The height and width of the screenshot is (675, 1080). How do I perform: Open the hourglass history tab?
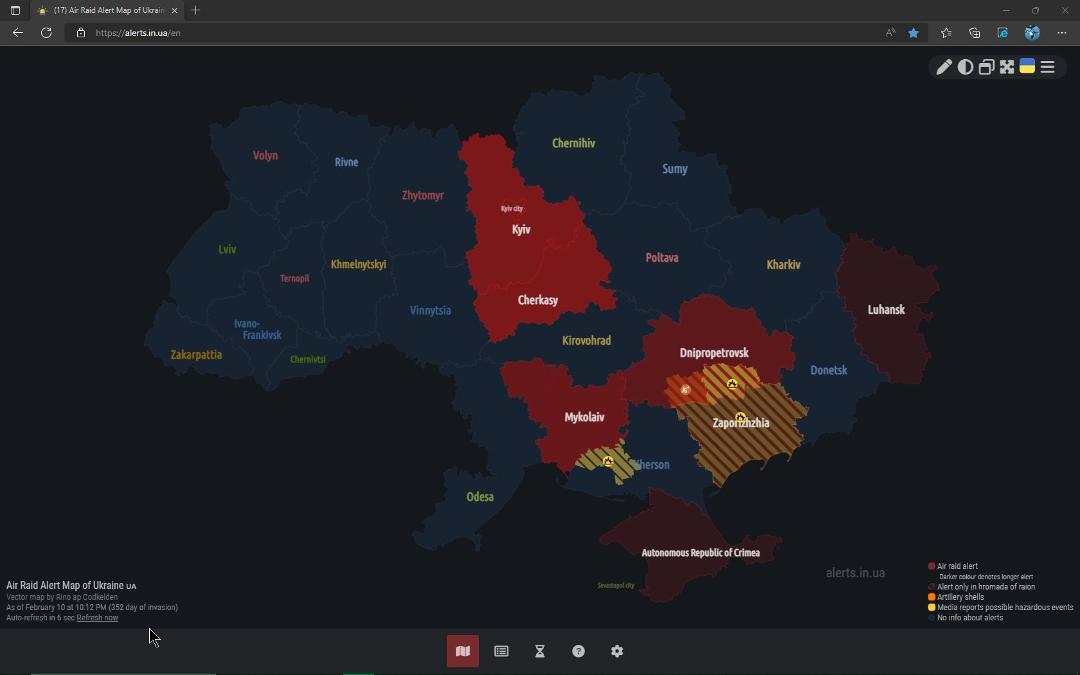point(540,651)
